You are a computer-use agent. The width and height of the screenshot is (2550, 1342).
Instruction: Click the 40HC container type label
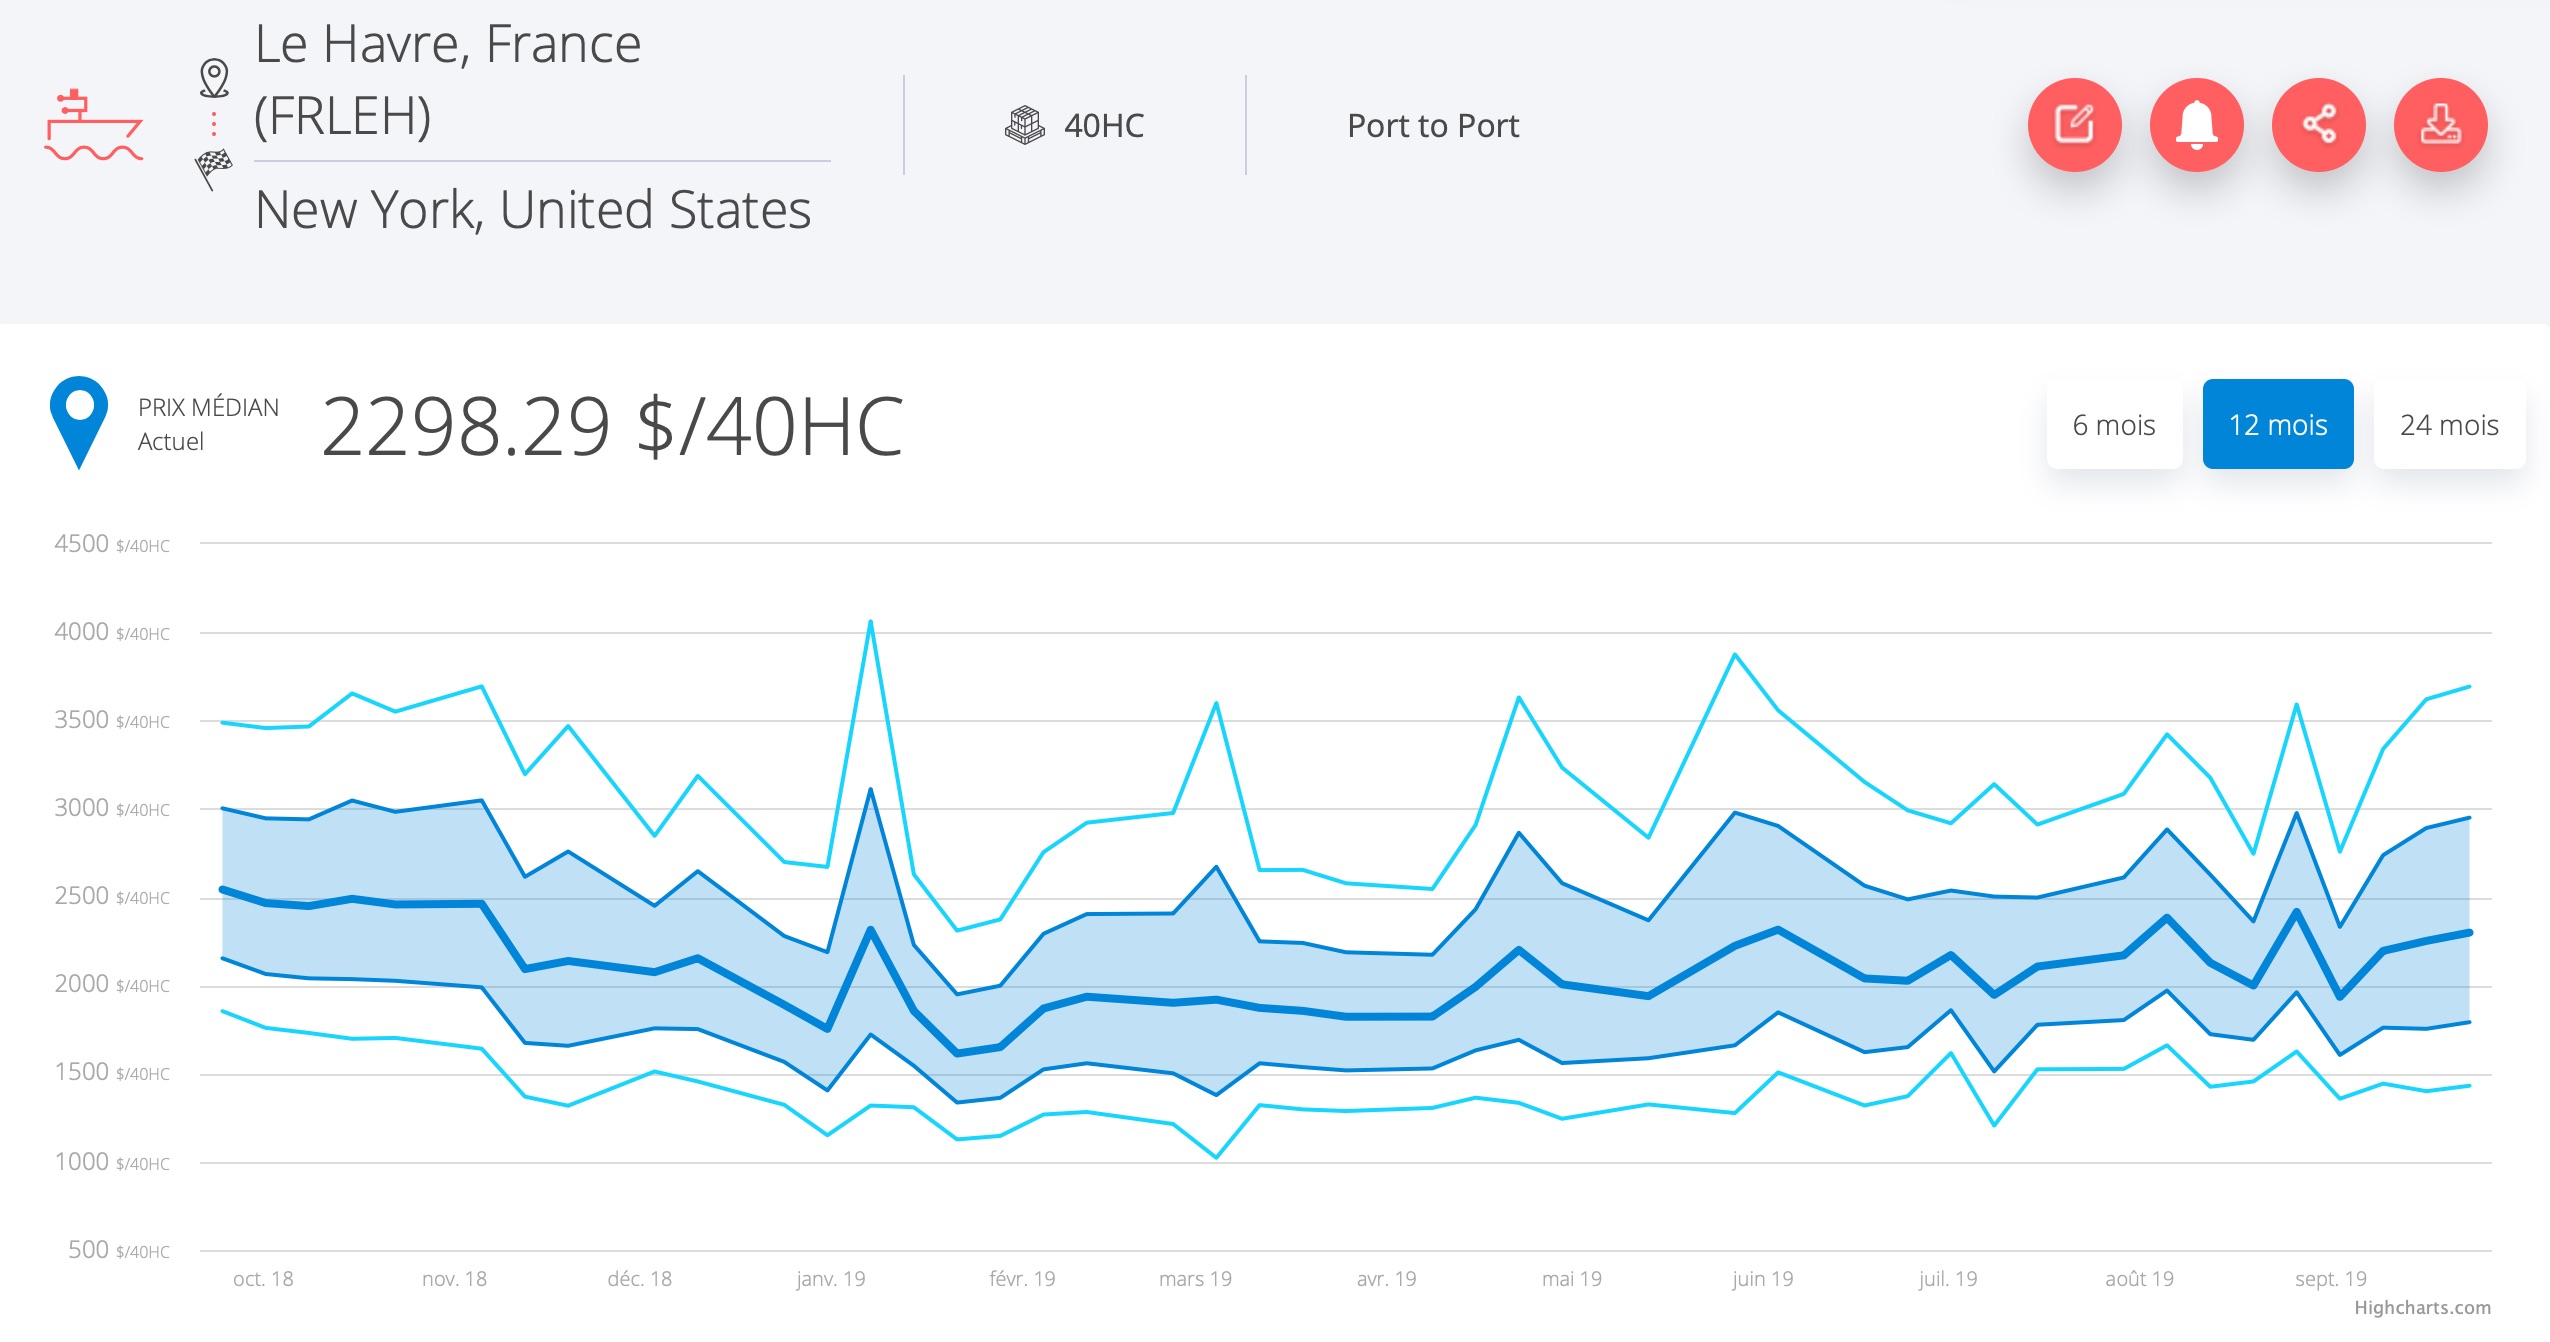[1104, 125]
